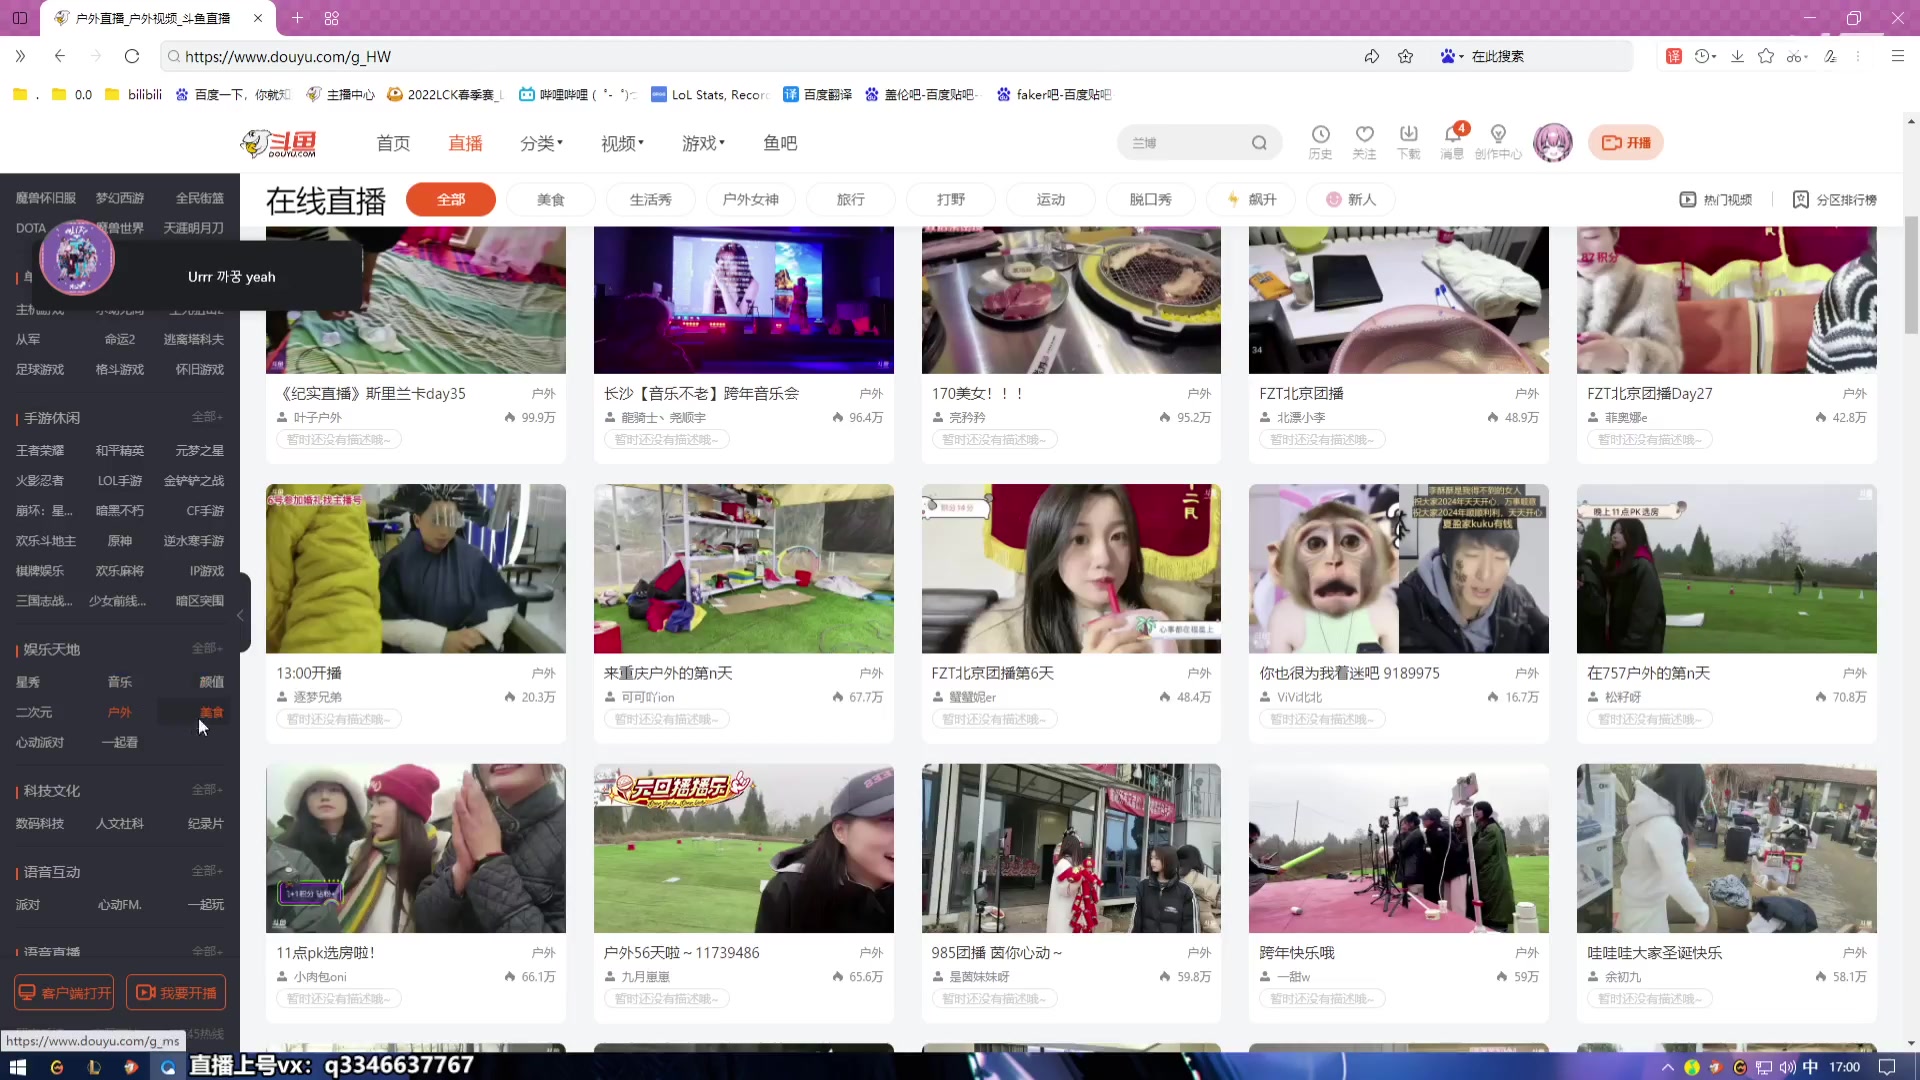Expand the 游戏 dropdown
Screen dimensions: 1920x1080
703,143
